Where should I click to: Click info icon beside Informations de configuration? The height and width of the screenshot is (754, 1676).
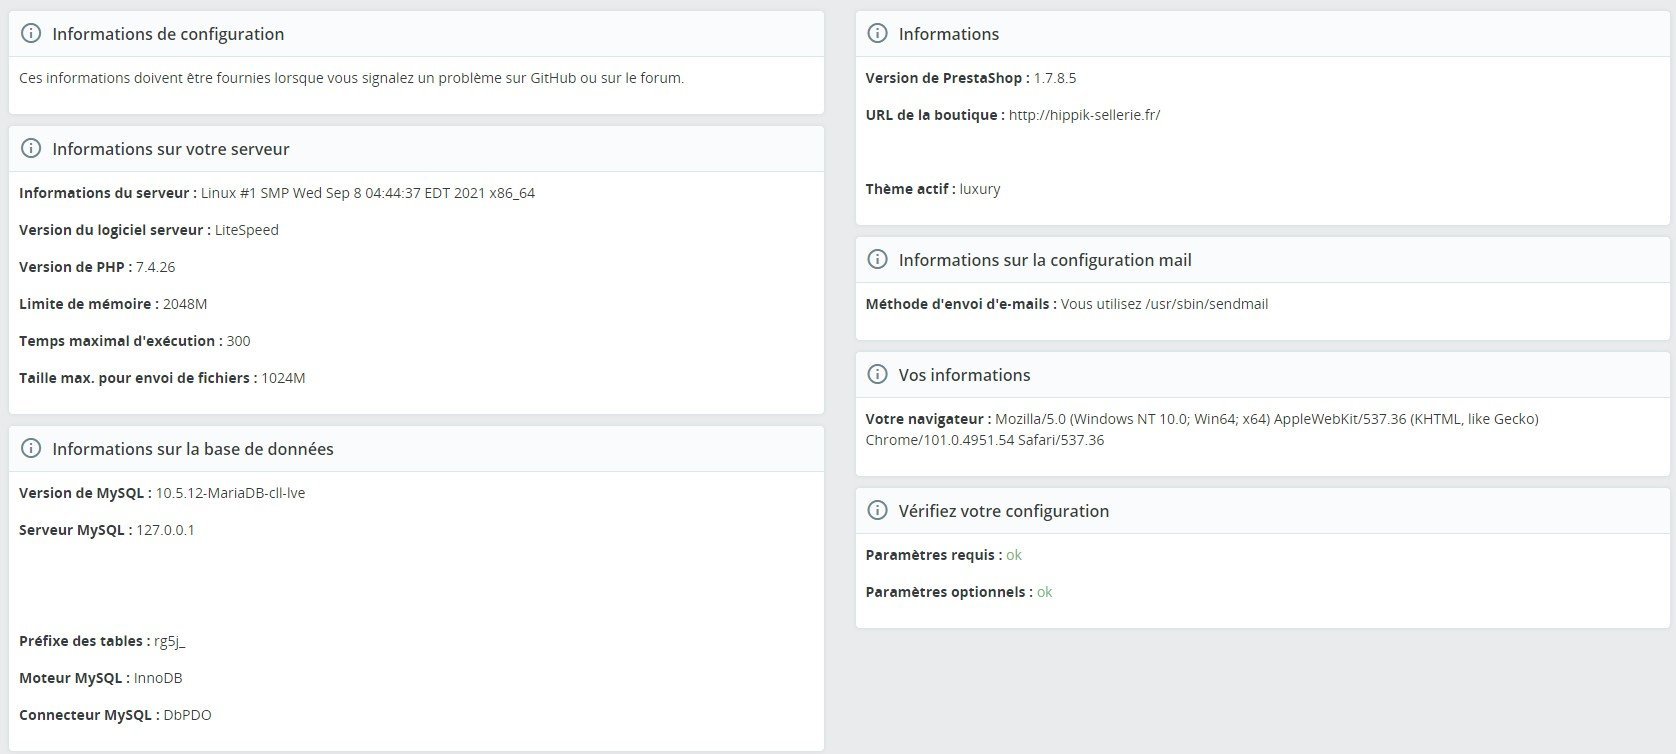coord(31,34)
